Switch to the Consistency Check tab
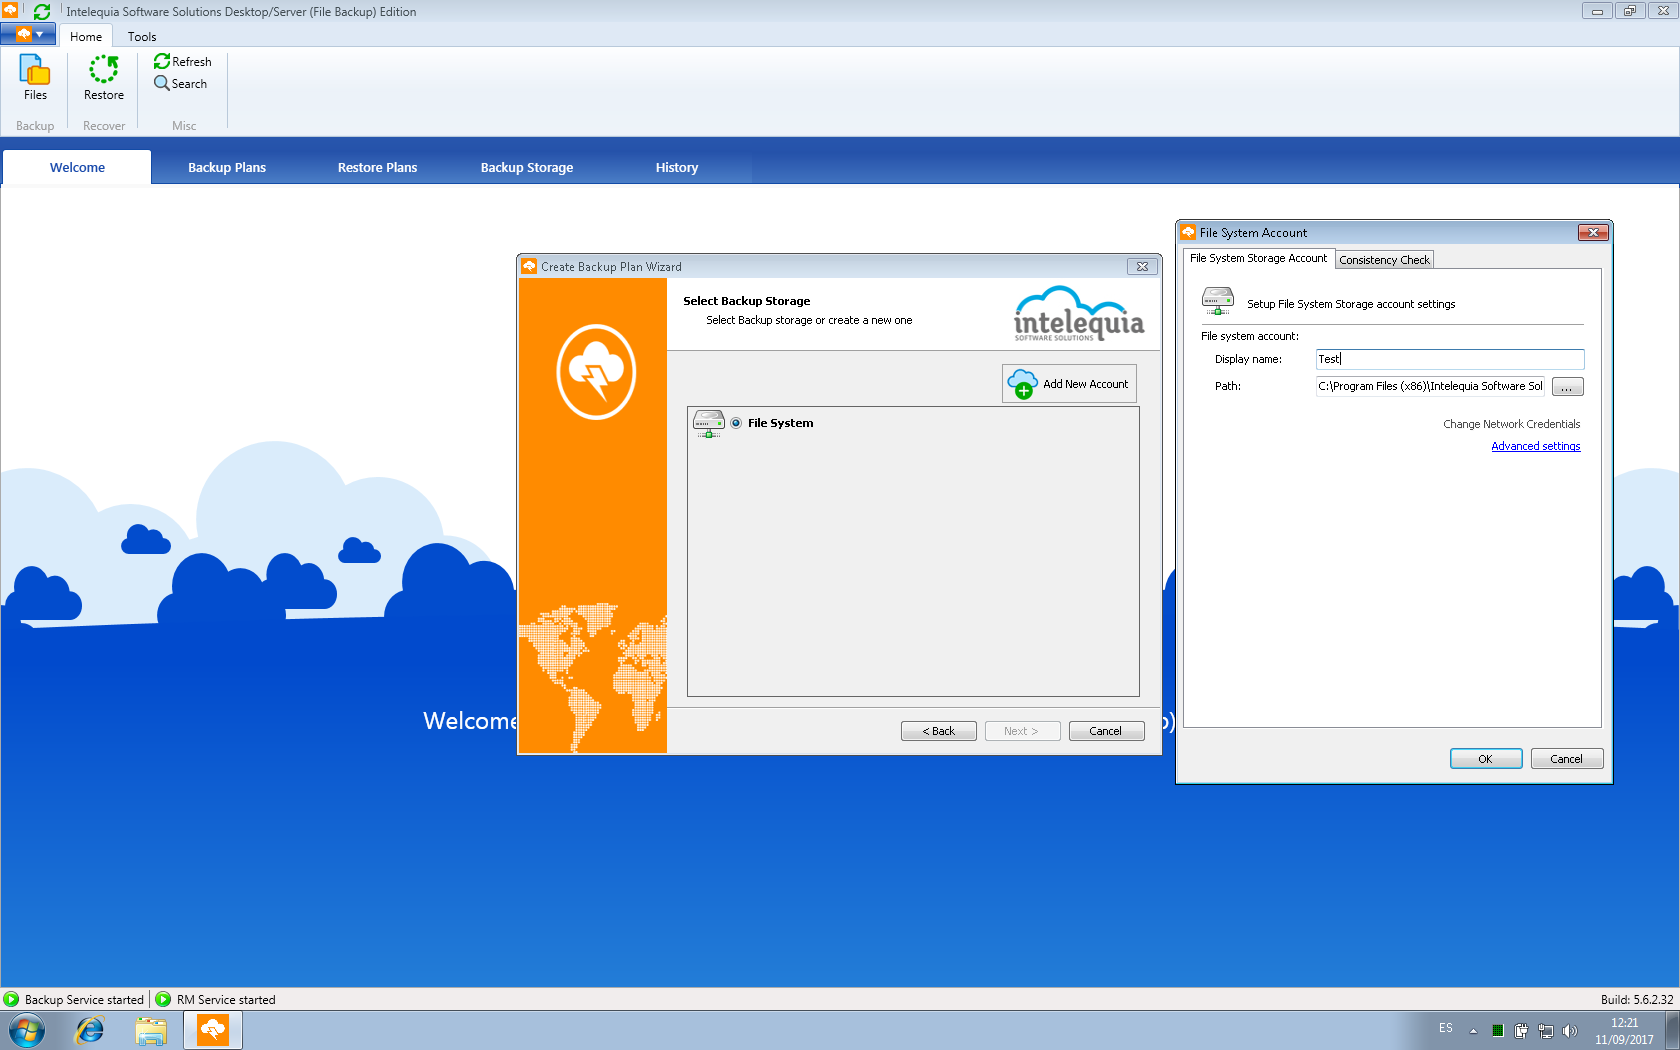The width and height of the screenshot is (1680, 1050). [1384, 260]
